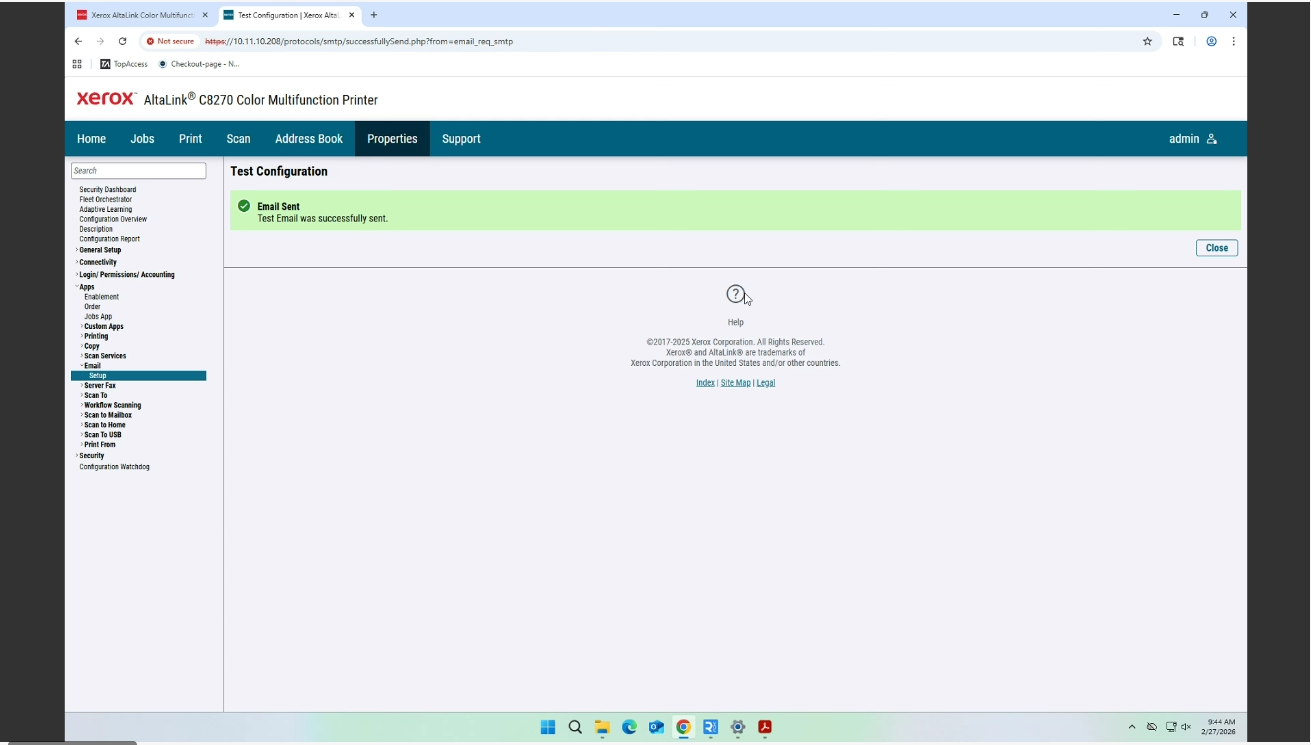The width and height of the screenshot is (1311, 745).
Task: Select the Security Dashboard entry
Action: 107,189
